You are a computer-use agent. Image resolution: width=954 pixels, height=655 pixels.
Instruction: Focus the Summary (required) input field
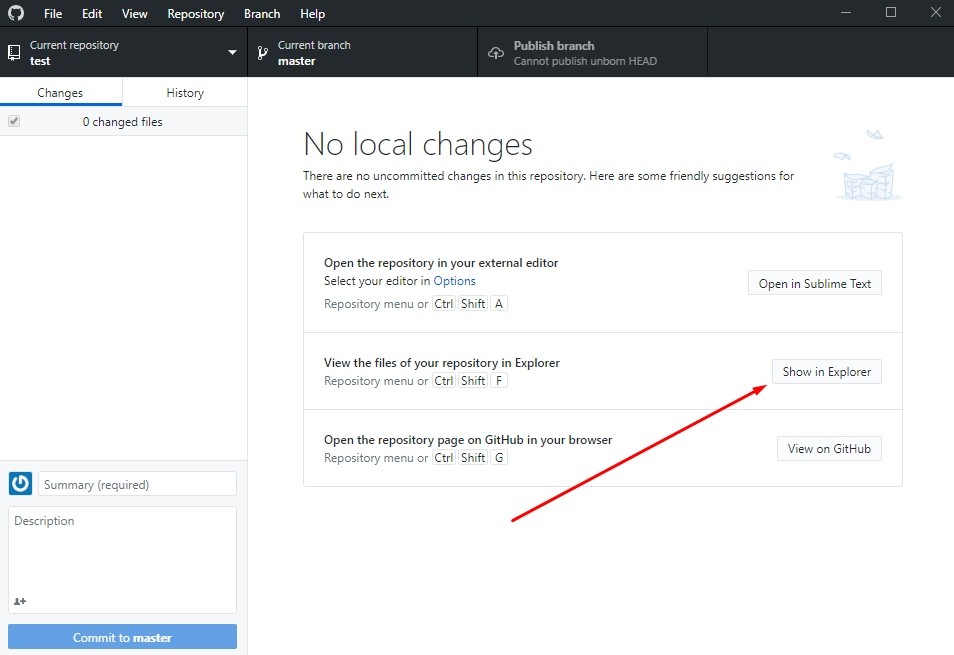(138, 484)
